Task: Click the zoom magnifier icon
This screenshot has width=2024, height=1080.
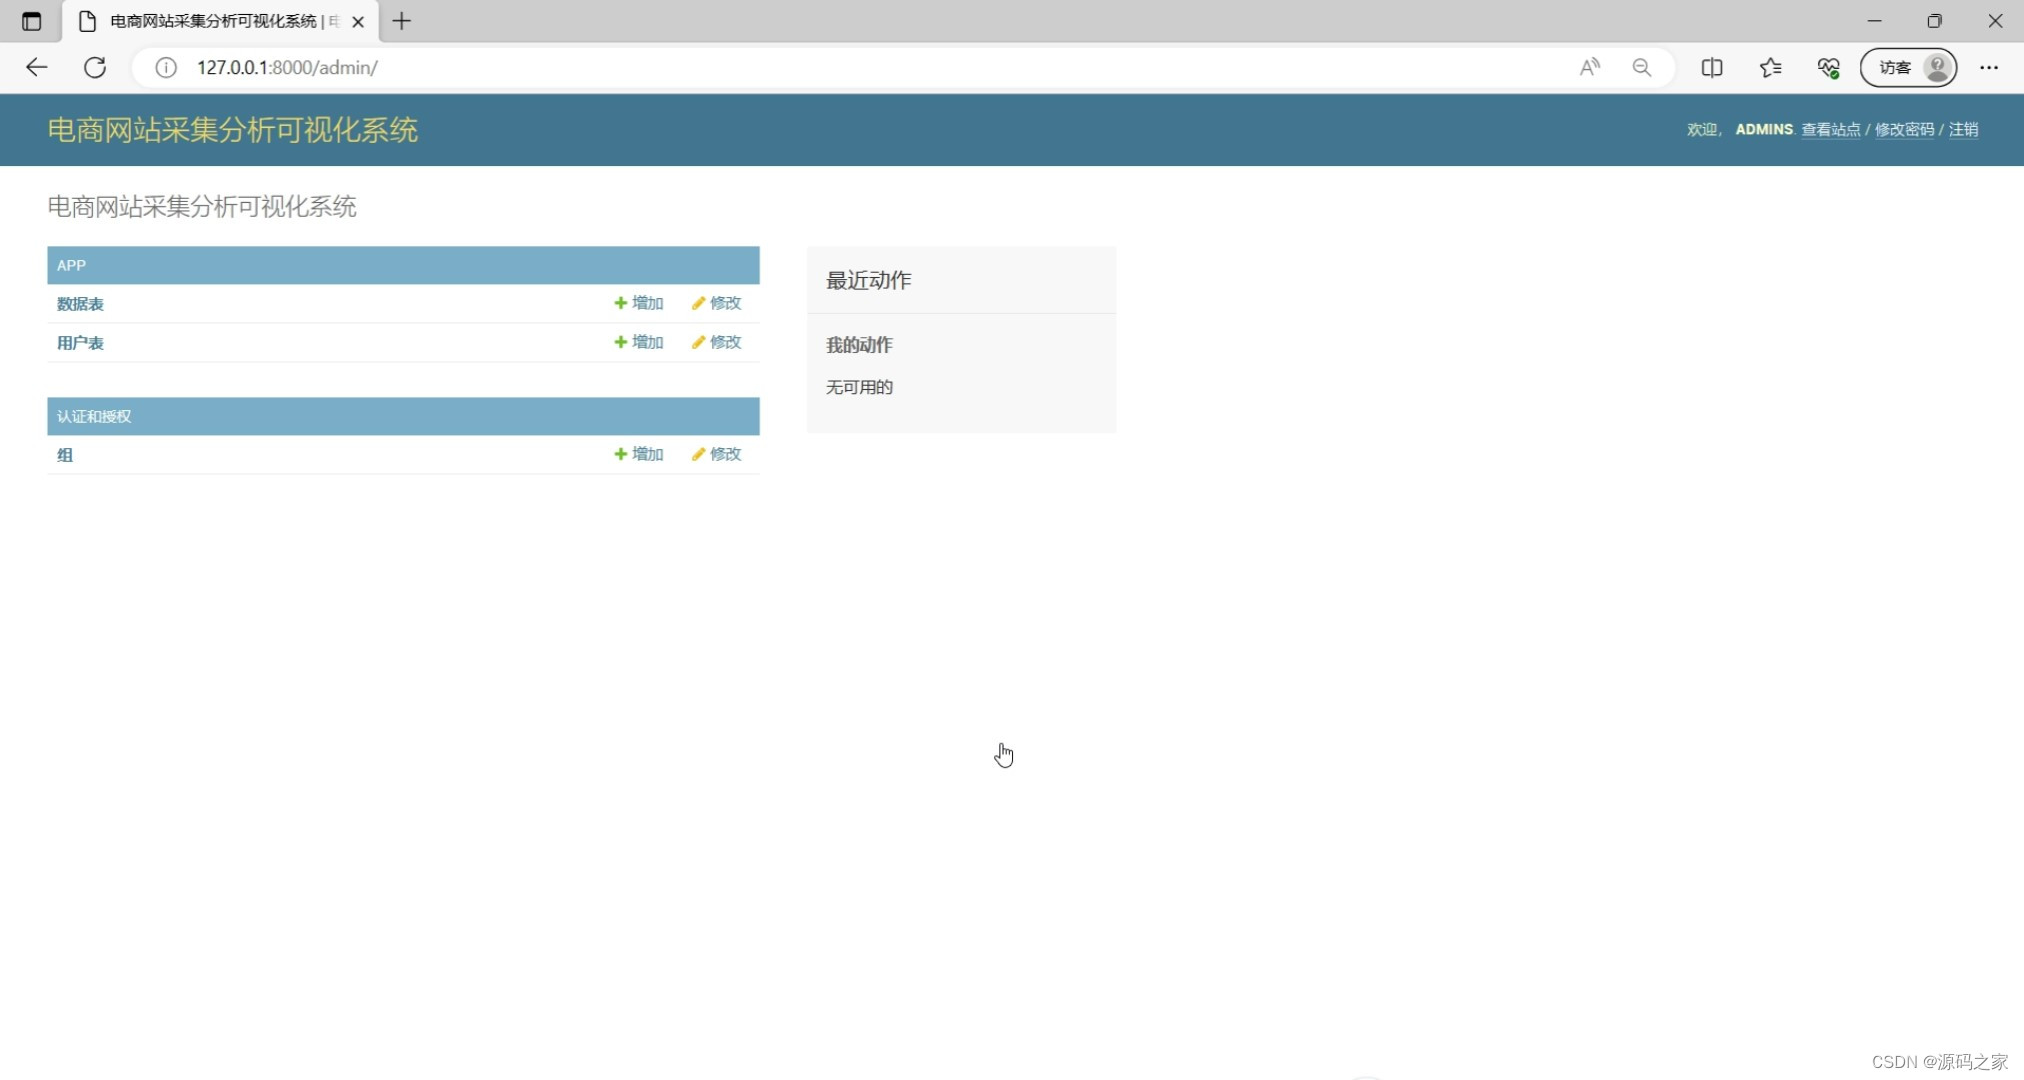Action: click(x=1642, y=67)
